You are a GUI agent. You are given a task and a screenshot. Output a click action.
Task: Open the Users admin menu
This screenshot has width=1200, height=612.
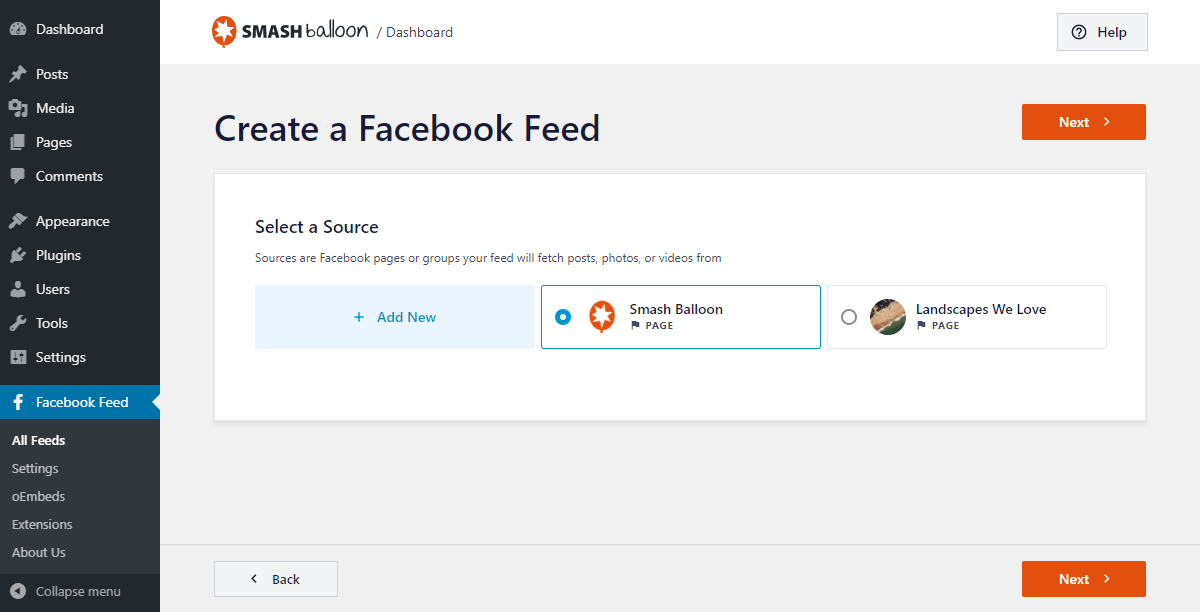point(52,289)
